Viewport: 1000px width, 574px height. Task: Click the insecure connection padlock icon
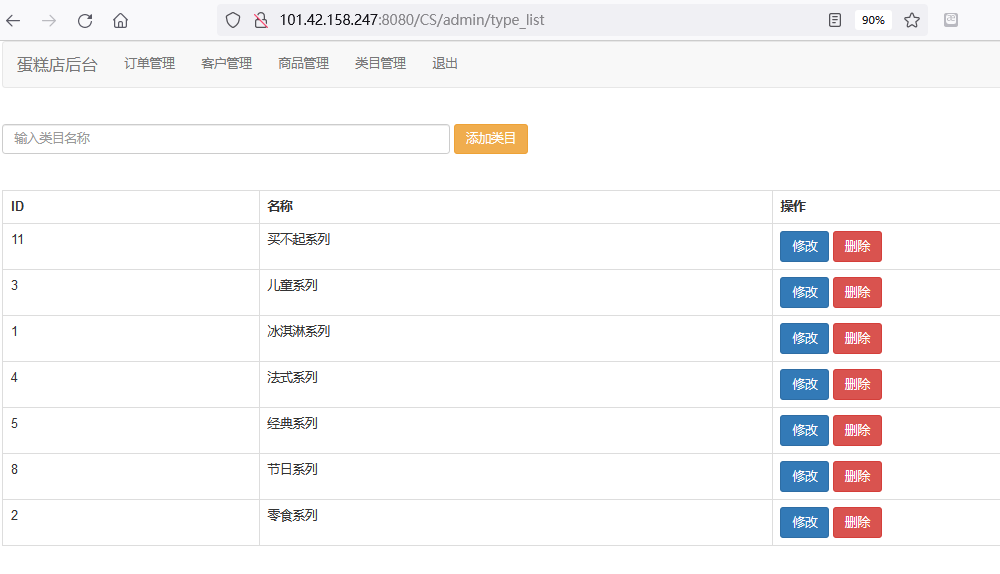click(260, 20)
